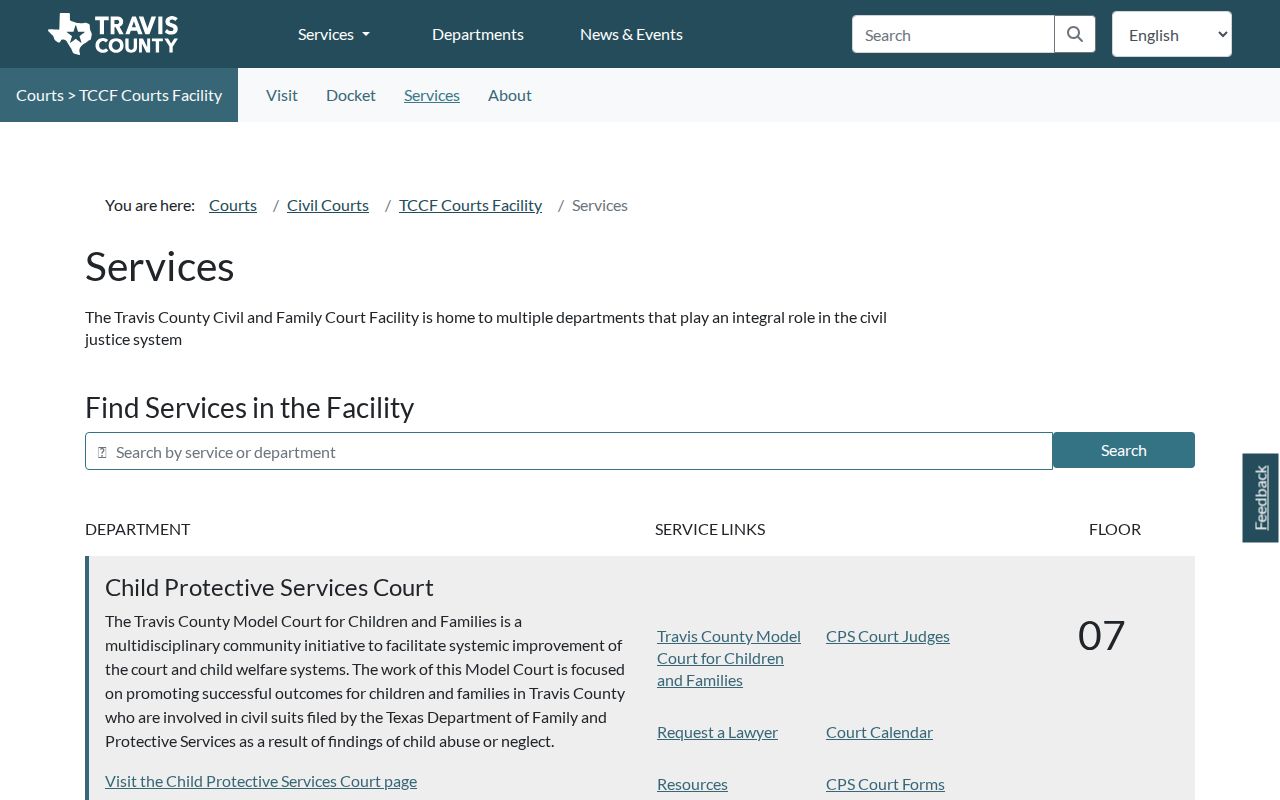Click the magnifier search icon button

point(1075,34)
